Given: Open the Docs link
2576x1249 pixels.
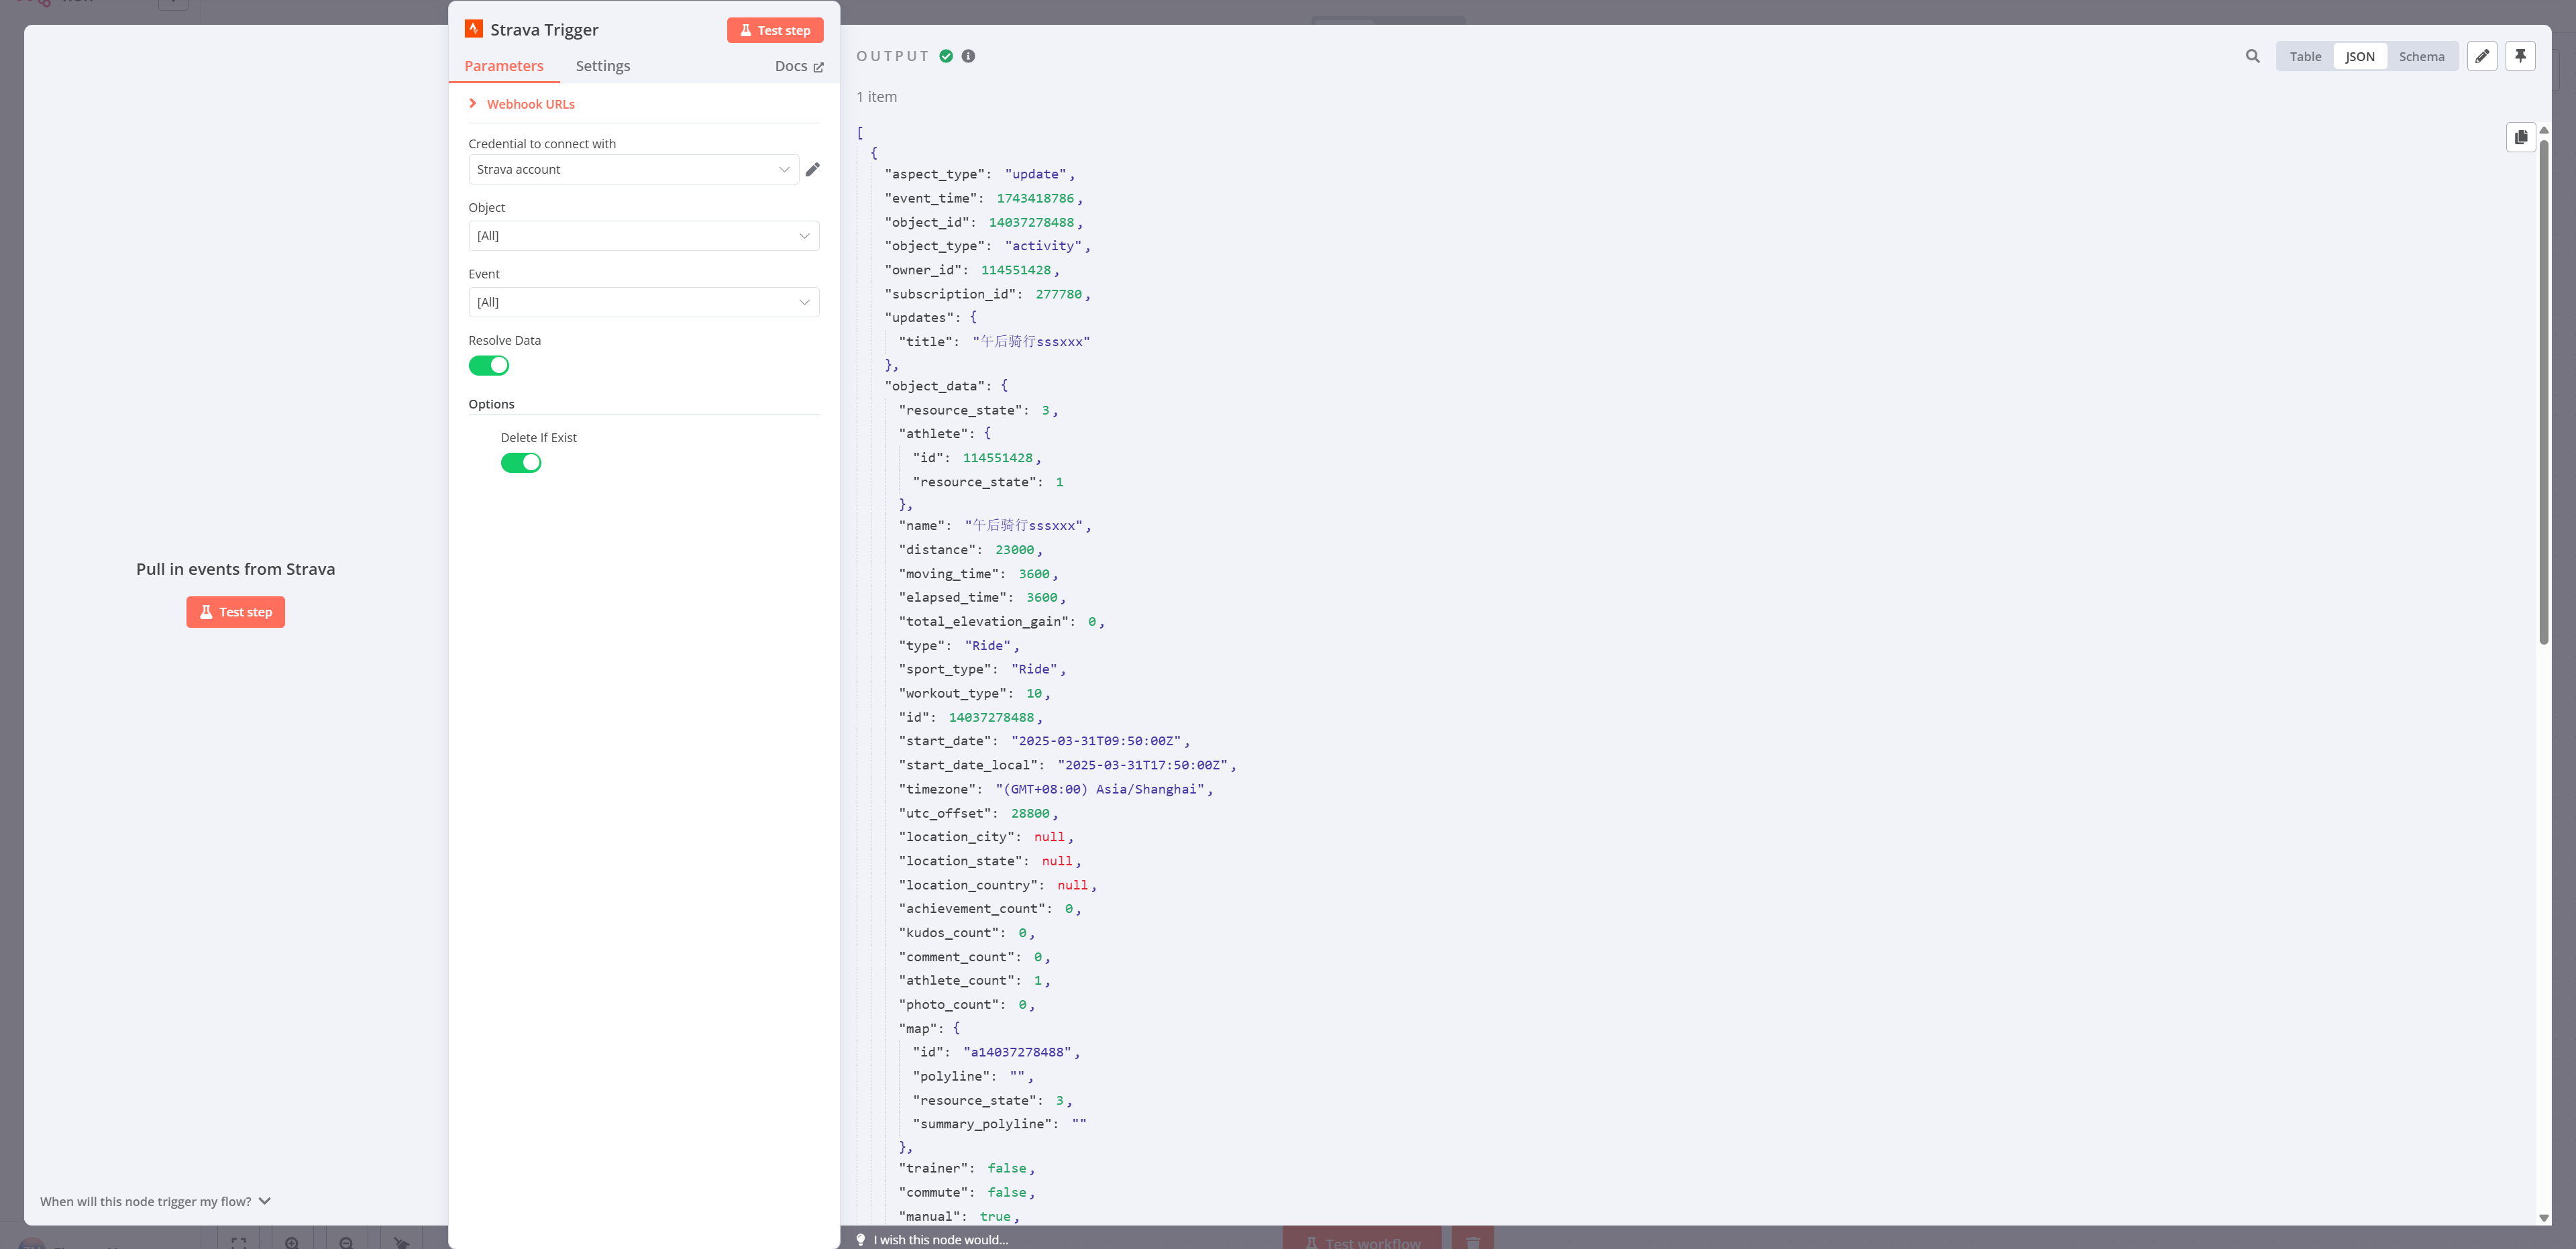Looking at the screenshot, I should [x=799, y=66].
